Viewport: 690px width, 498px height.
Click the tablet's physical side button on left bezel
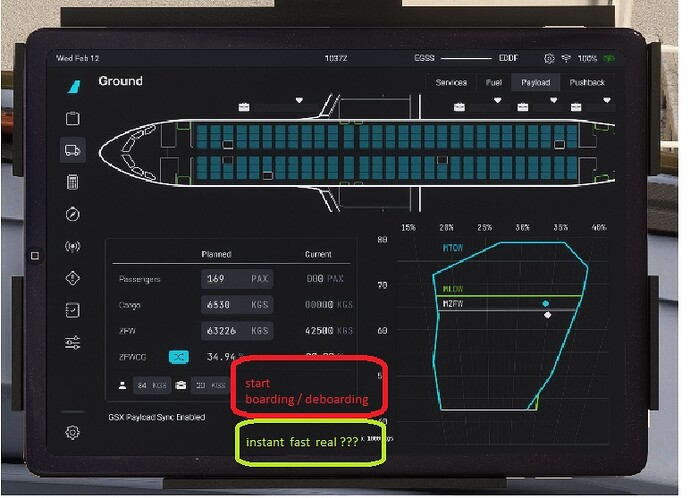pos(35,255)
